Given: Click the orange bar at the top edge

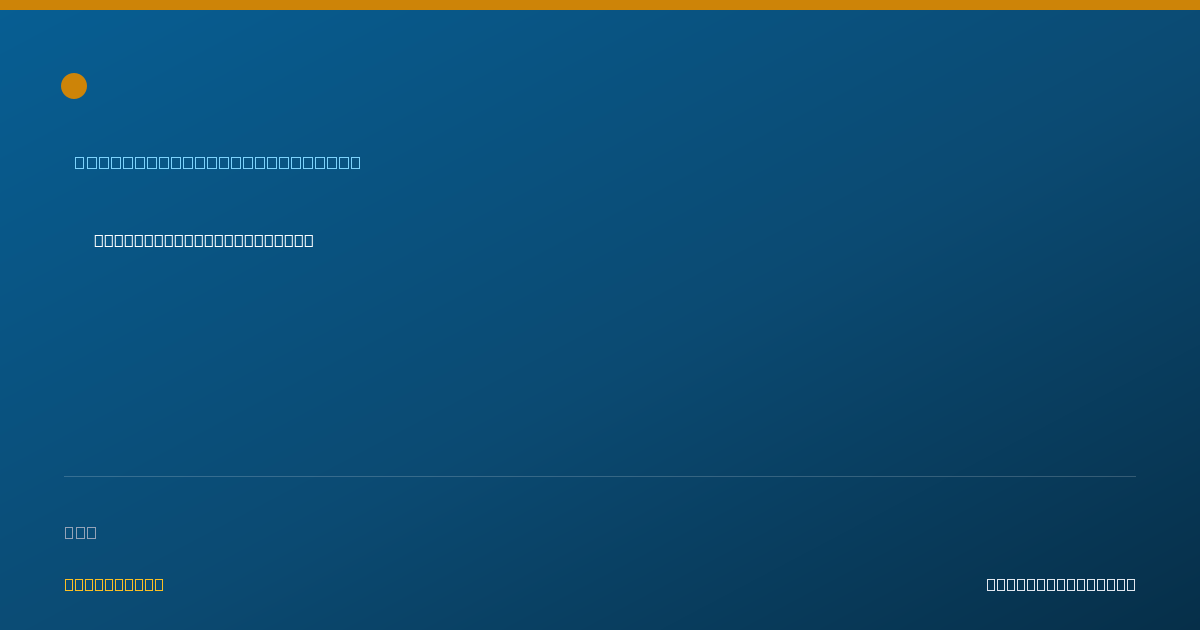Looking at the screenshot, I should [x=600, y=5].
